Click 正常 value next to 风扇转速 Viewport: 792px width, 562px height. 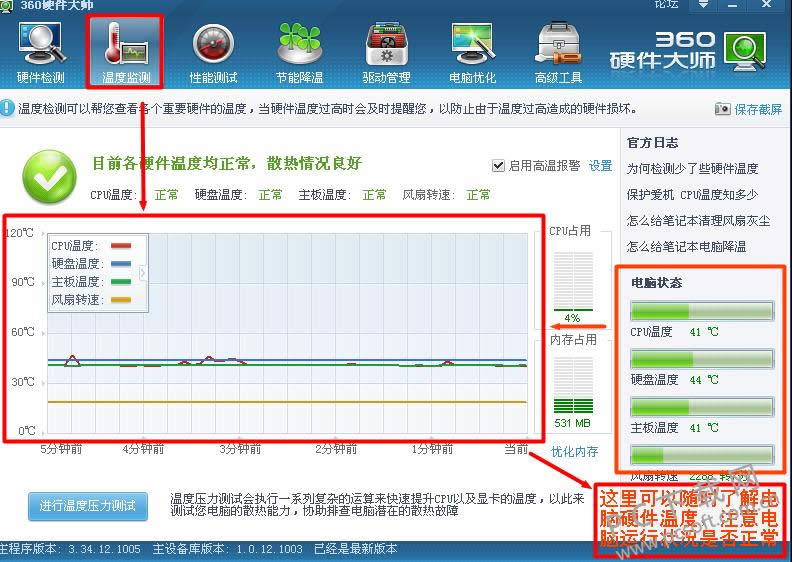coord(478,195)
